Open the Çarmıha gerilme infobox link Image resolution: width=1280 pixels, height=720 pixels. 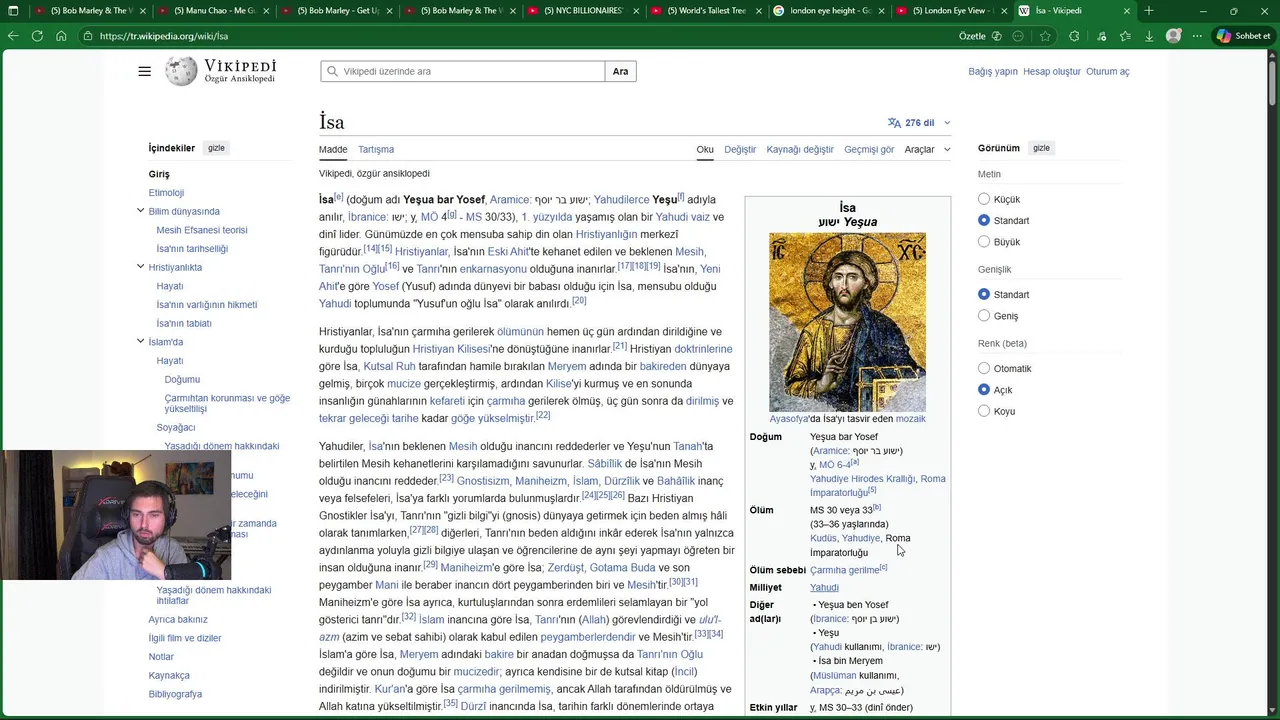click(x=845, y=570)
